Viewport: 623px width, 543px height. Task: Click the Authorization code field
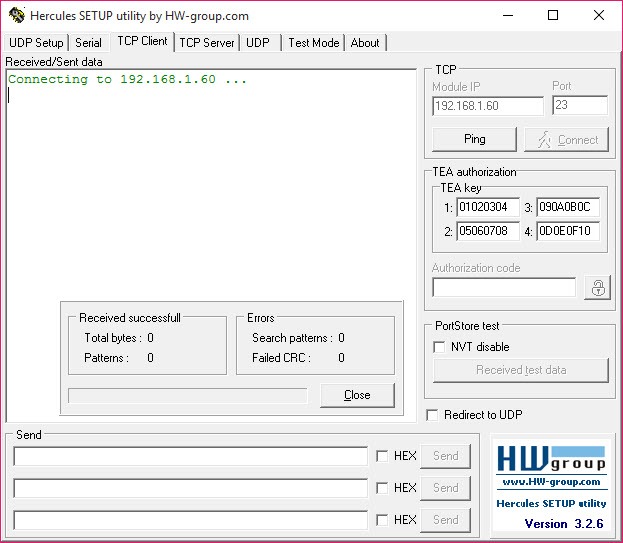click(x=504, y=287)
